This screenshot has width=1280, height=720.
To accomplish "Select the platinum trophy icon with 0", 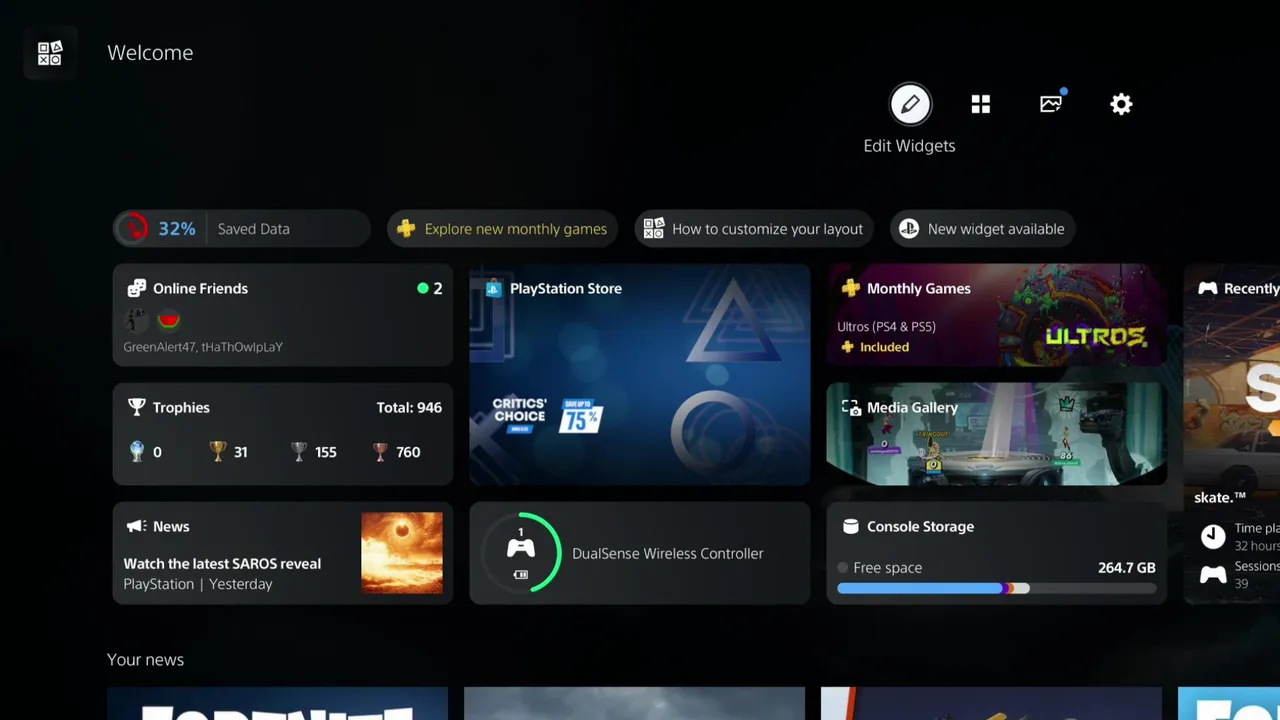I will point(137,452).
